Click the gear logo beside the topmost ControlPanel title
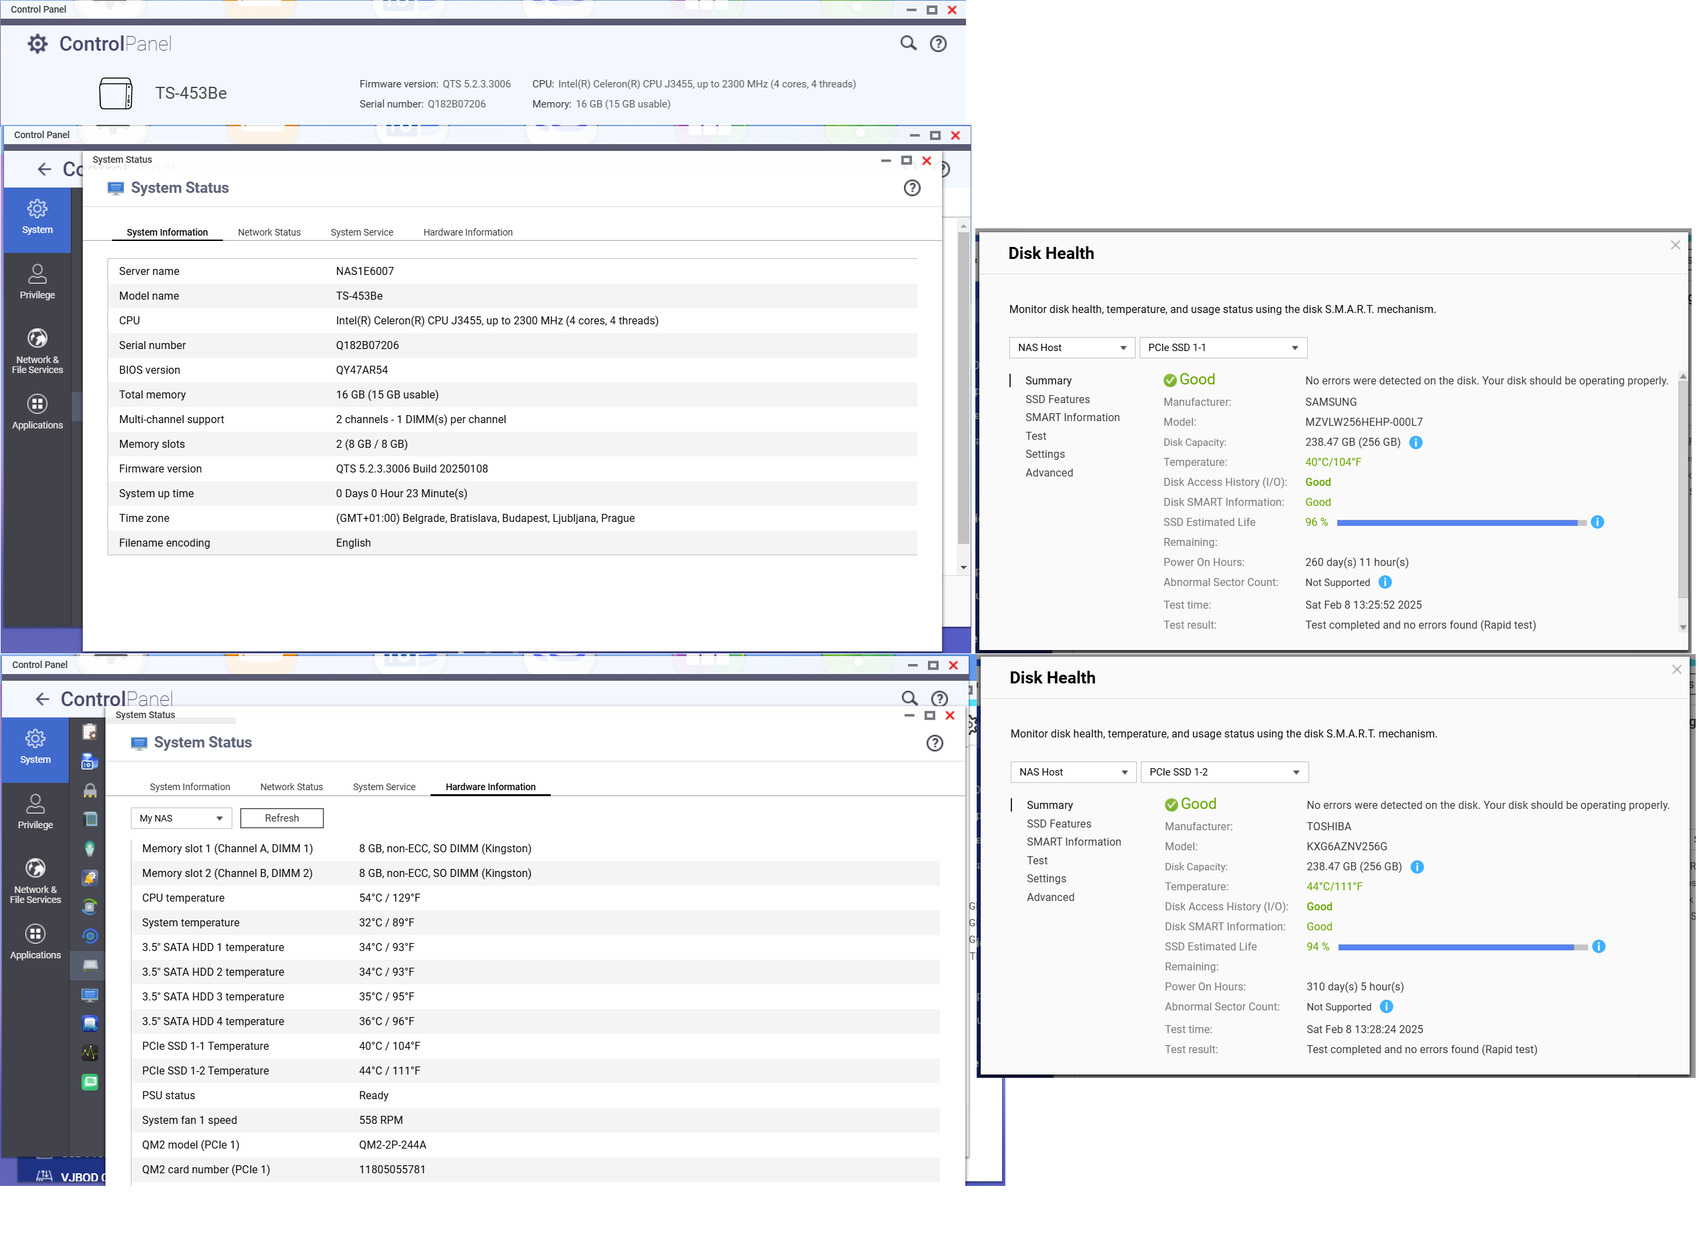Viewport: 1699px width, 1234px height. point(37,44)
